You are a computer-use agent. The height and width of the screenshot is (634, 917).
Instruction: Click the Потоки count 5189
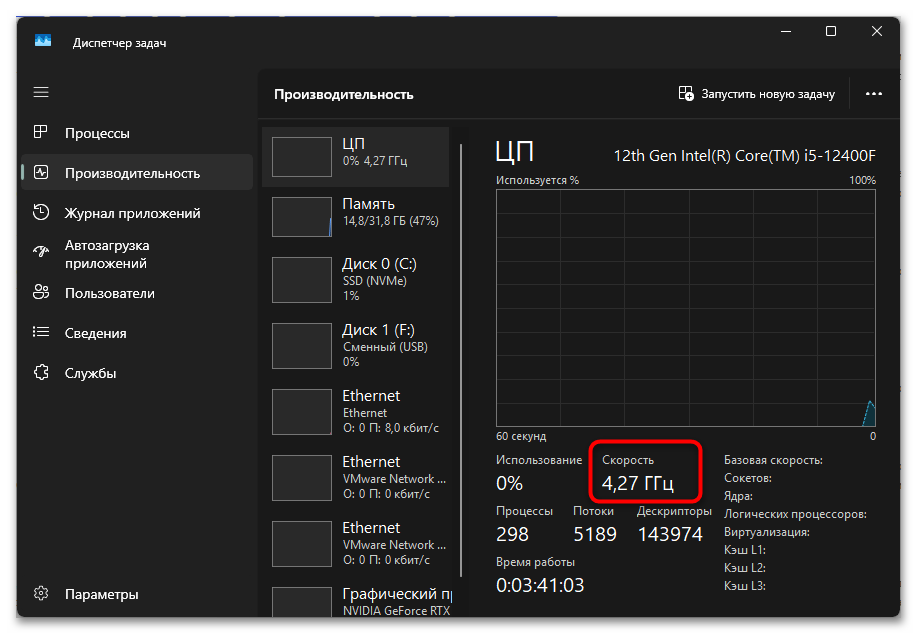[595, 534]
